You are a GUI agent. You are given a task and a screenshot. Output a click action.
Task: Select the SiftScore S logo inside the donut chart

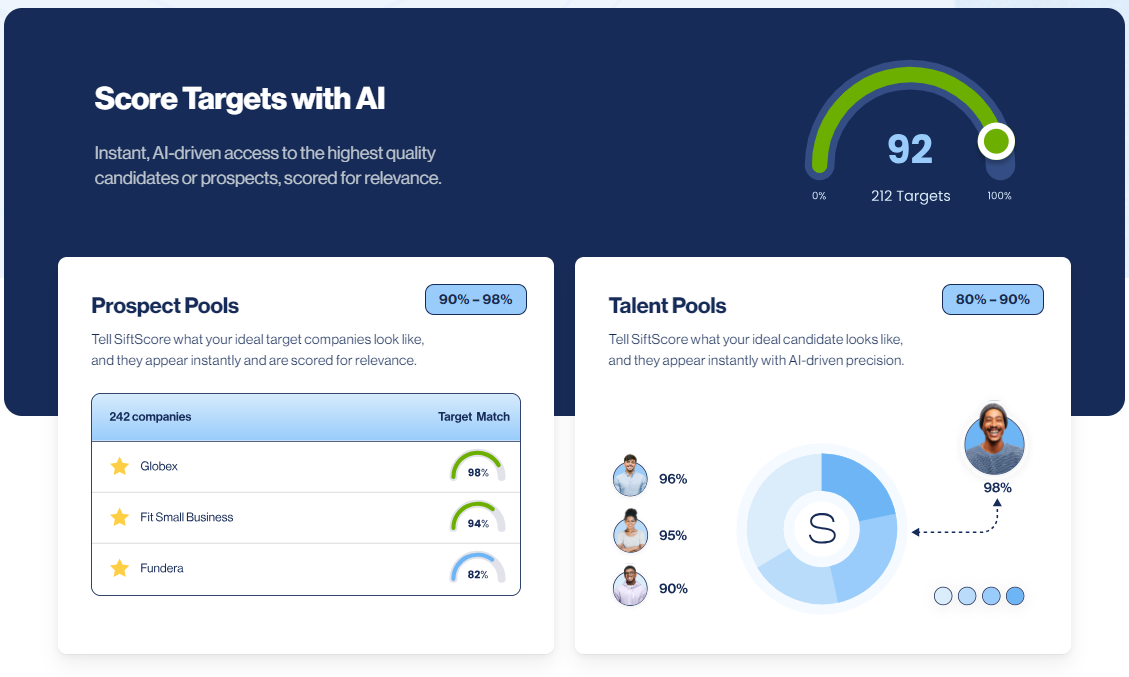click(x=820, y=529)
